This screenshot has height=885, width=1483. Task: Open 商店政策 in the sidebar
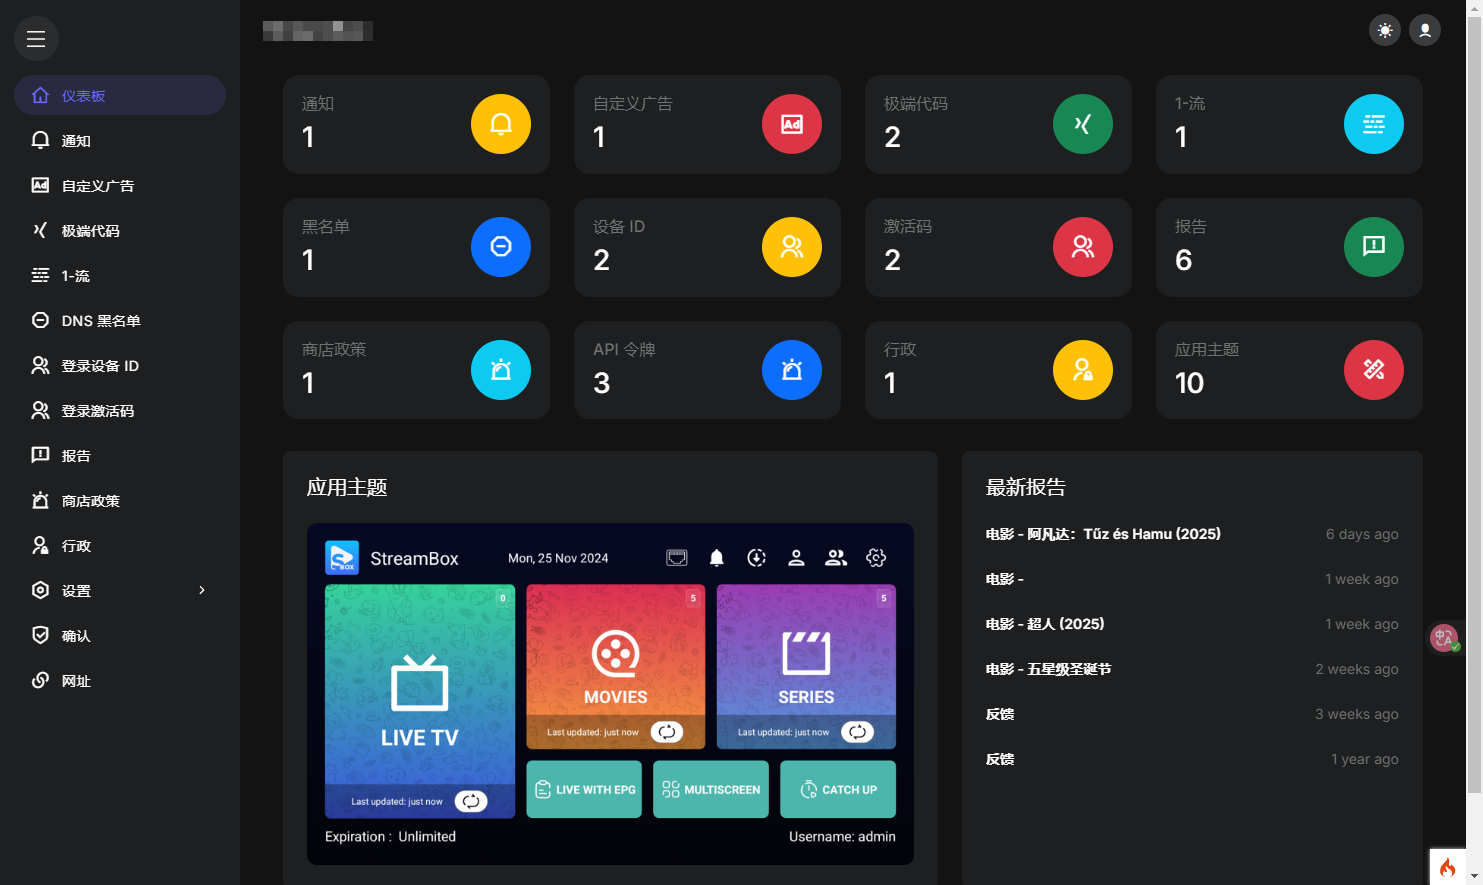pyautogui.click(x=120, y=500)
